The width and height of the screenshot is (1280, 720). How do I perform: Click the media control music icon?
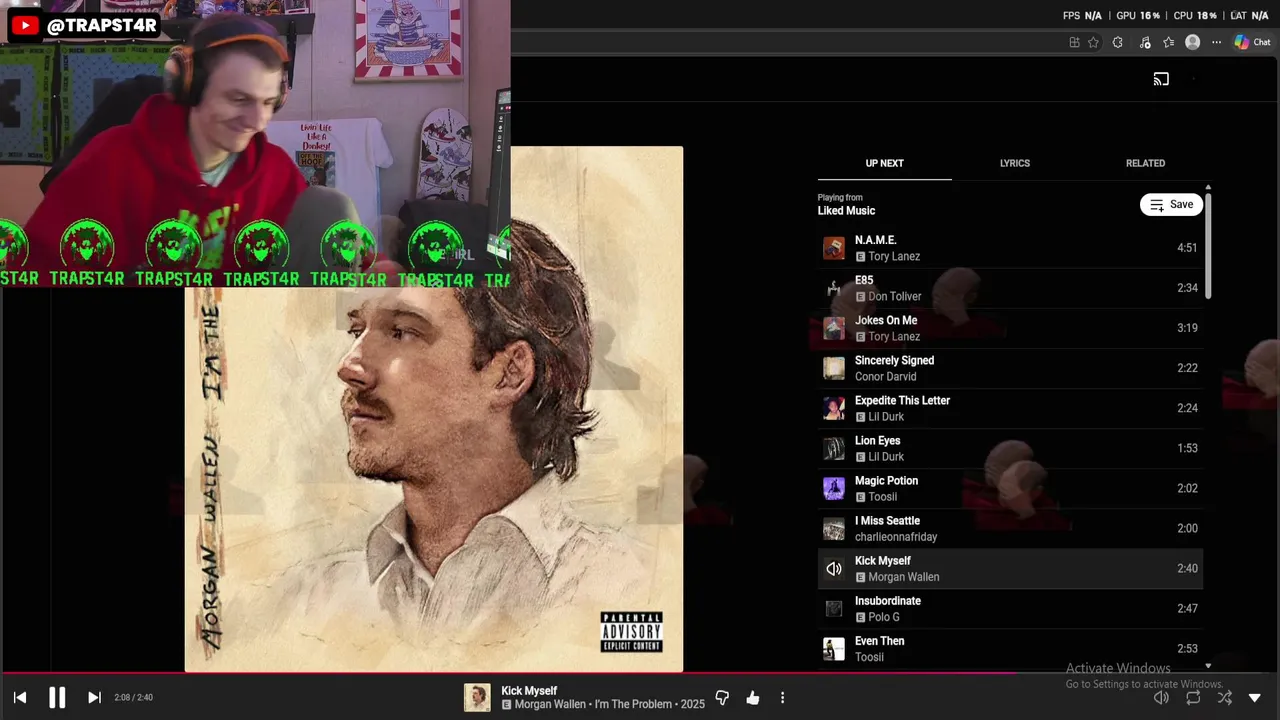(x=1145, y=42)
